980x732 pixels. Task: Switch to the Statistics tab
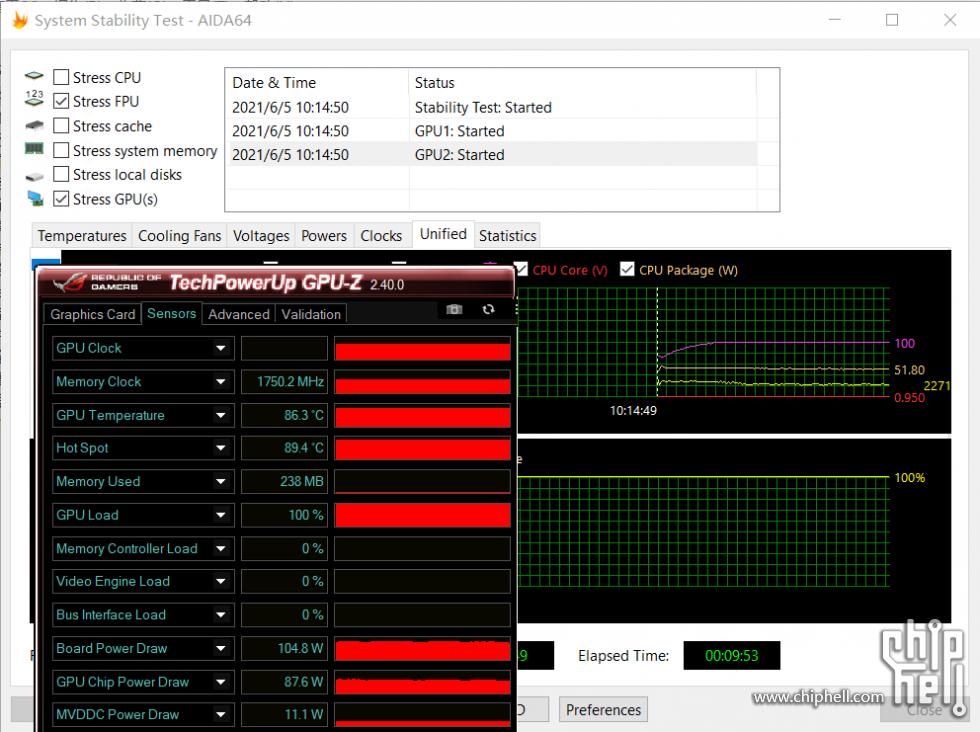pyautogui.click(x=507, y=235)
